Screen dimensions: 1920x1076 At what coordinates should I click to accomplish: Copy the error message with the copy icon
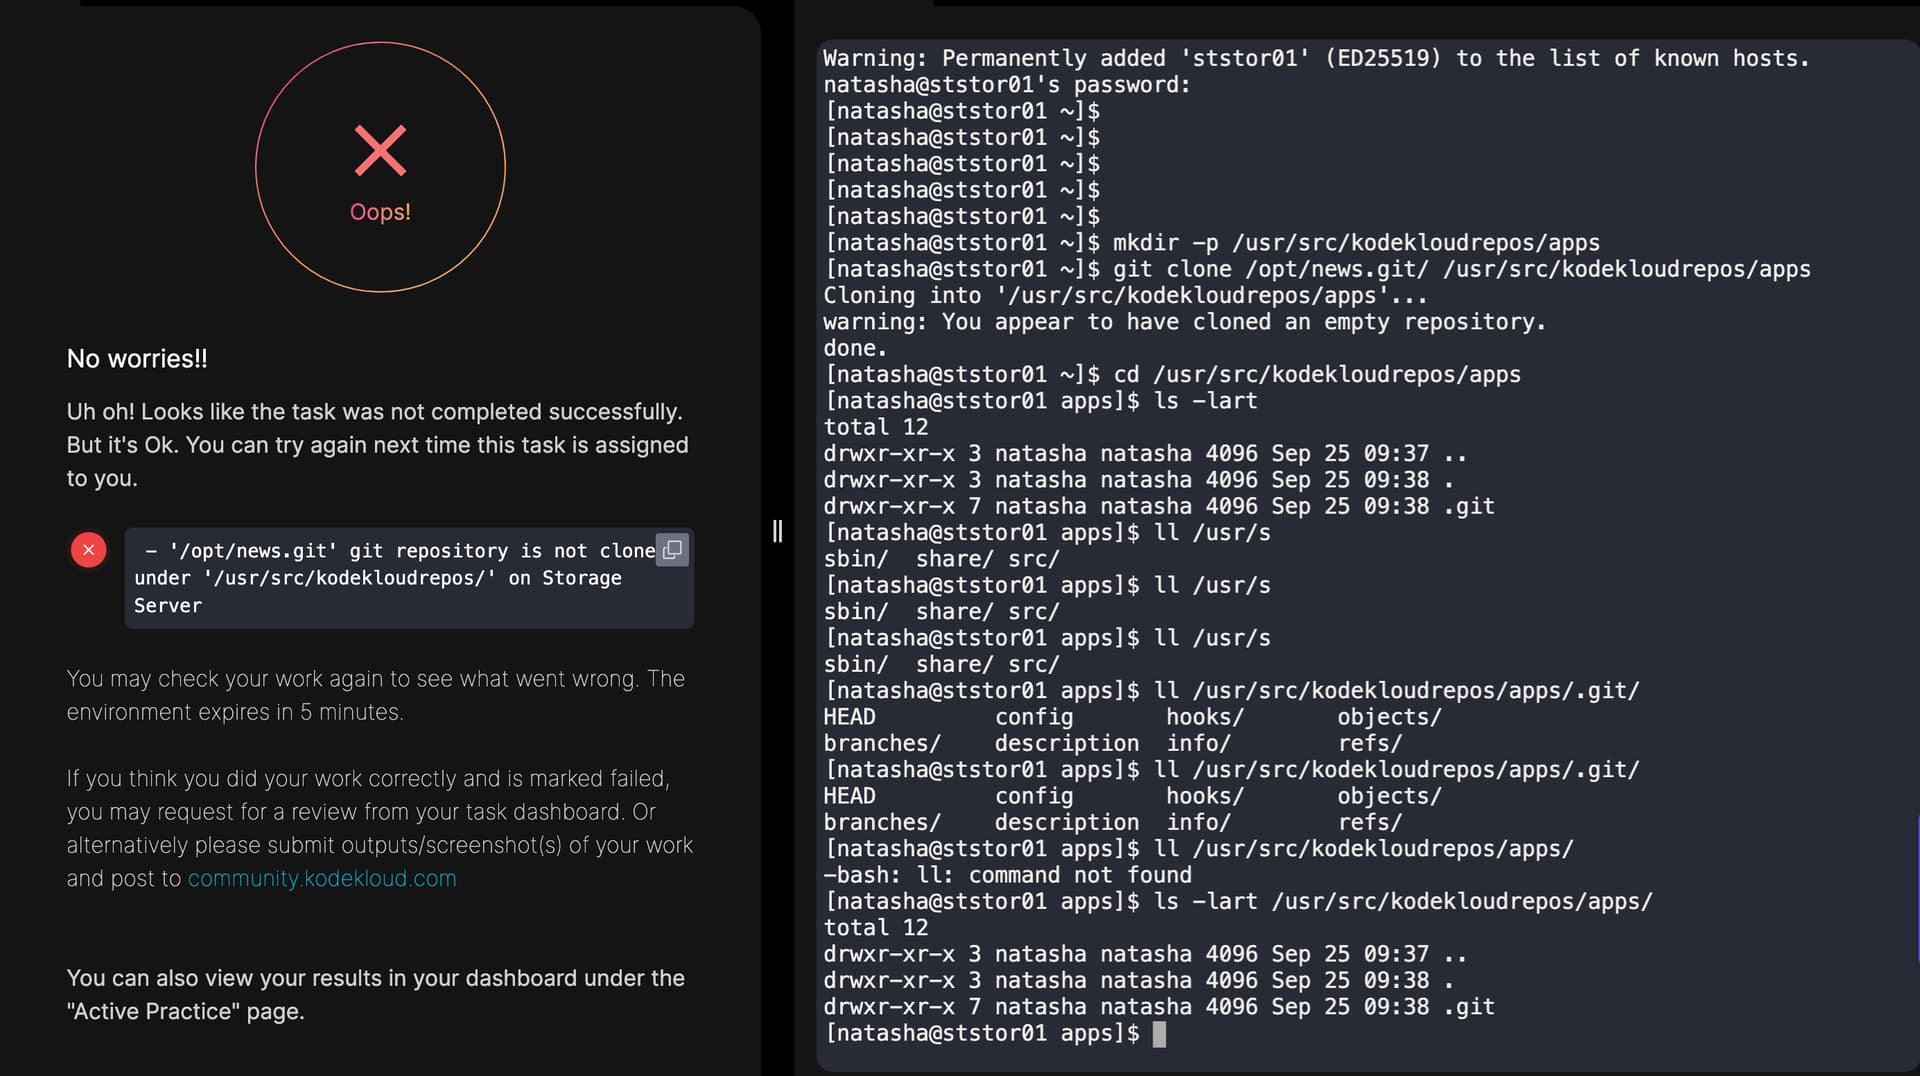coord(672,549)
